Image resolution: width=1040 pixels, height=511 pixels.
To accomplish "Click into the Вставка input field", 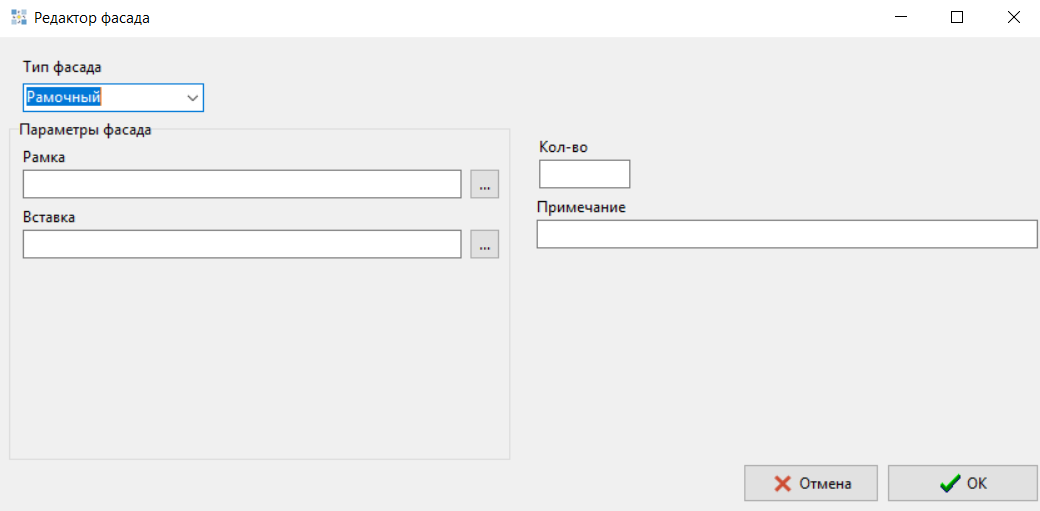I will [x=241, y=244].
